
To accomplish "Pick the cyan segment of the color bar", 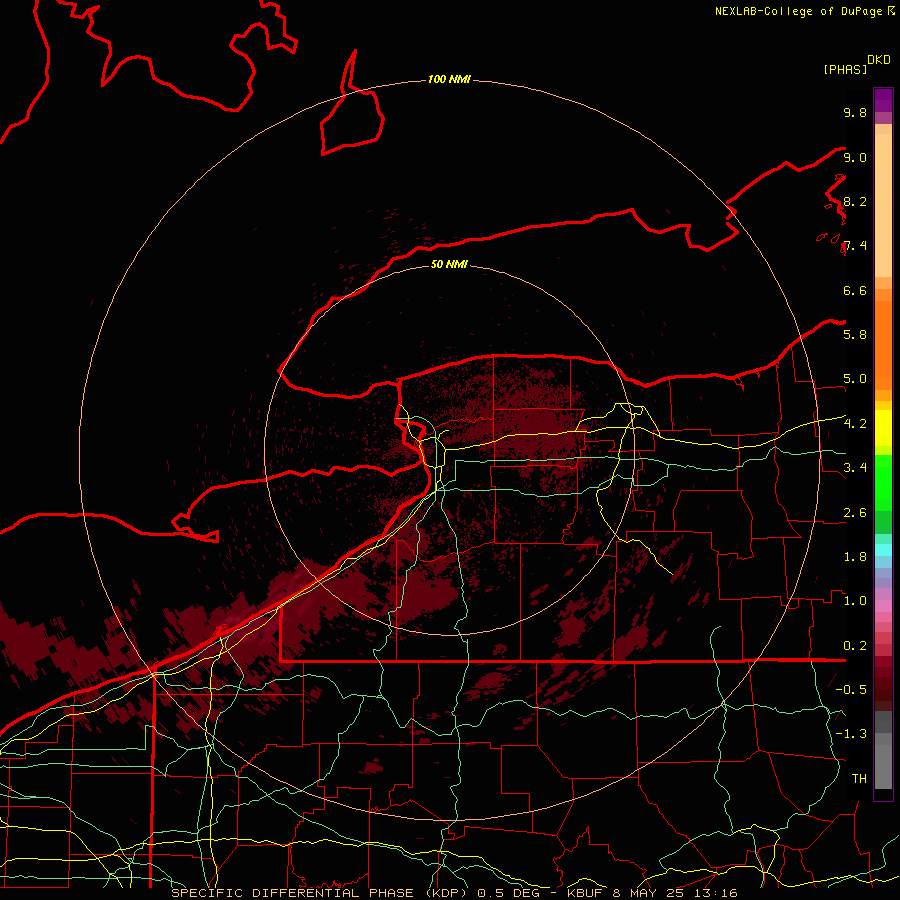I will [883, 550].
